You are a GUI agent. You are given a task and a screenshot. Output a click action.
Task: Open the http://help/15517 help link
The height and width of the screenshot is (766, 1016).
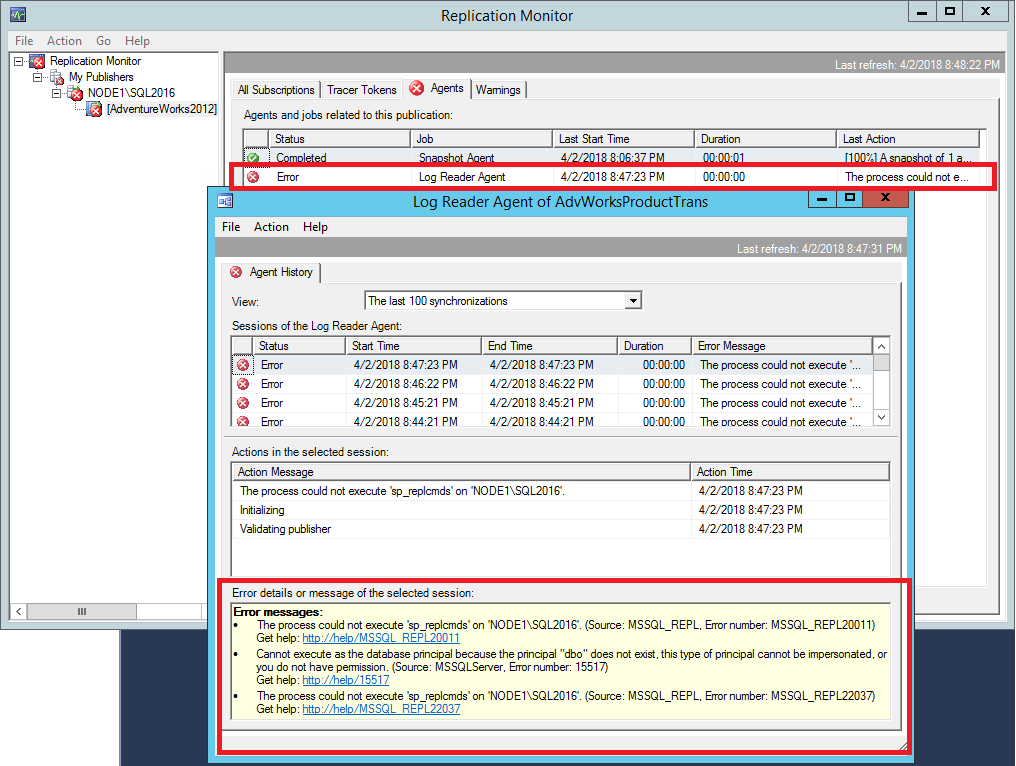coord(345,679)
